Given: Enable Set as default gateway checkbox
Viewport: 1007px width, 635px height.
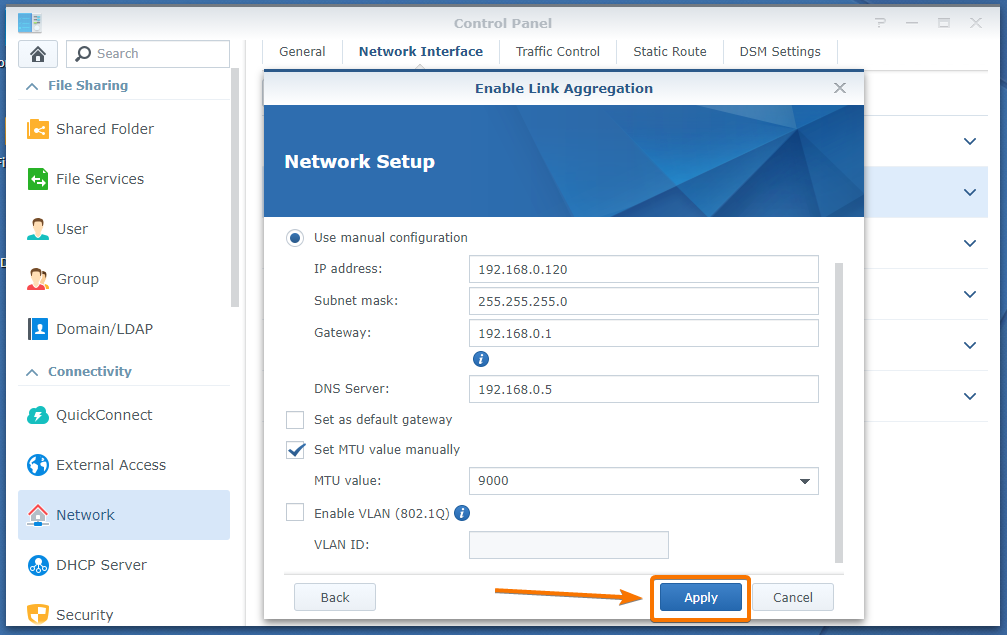Looking at the screenshot, I should [295, 420].
